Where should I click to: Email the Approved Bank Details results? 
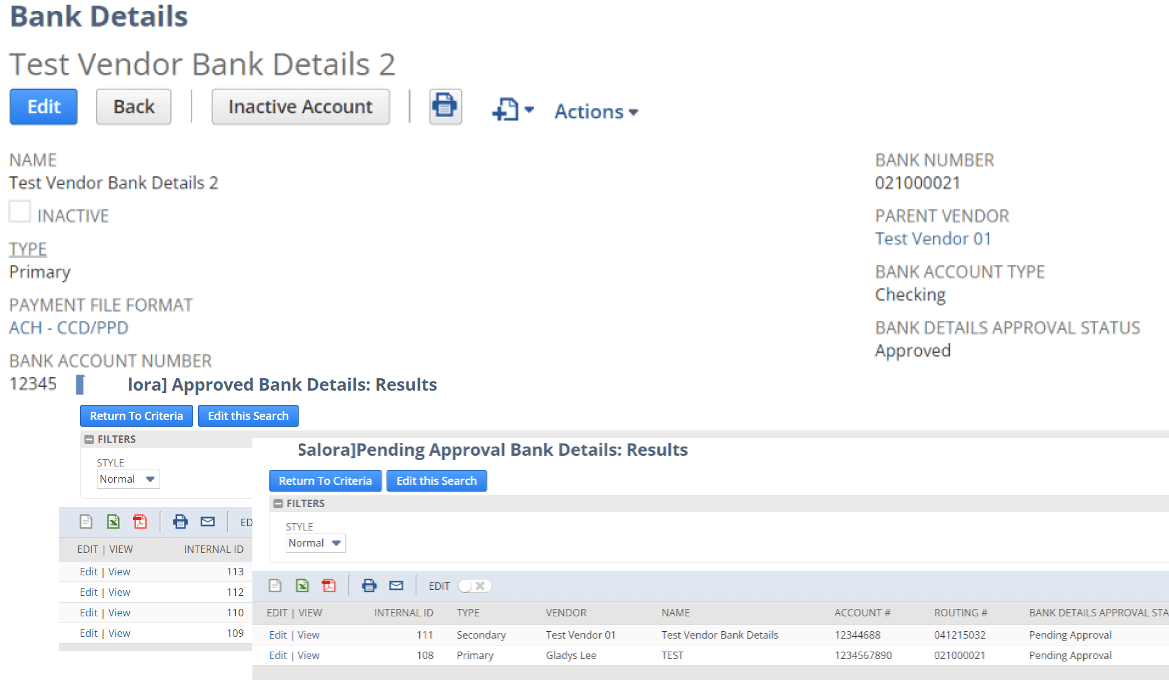pos(208,521)
